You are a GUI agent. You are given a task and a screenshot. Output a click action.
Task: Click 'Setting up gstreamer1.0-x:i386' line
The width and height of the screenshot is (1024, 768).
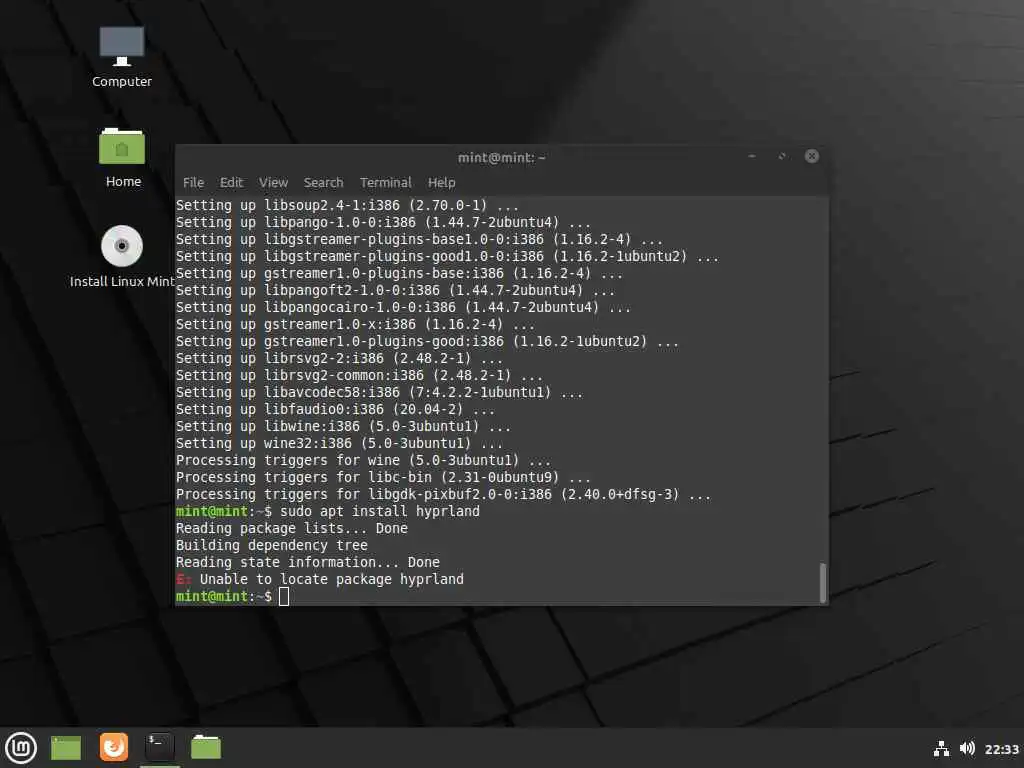coord(355,325)
